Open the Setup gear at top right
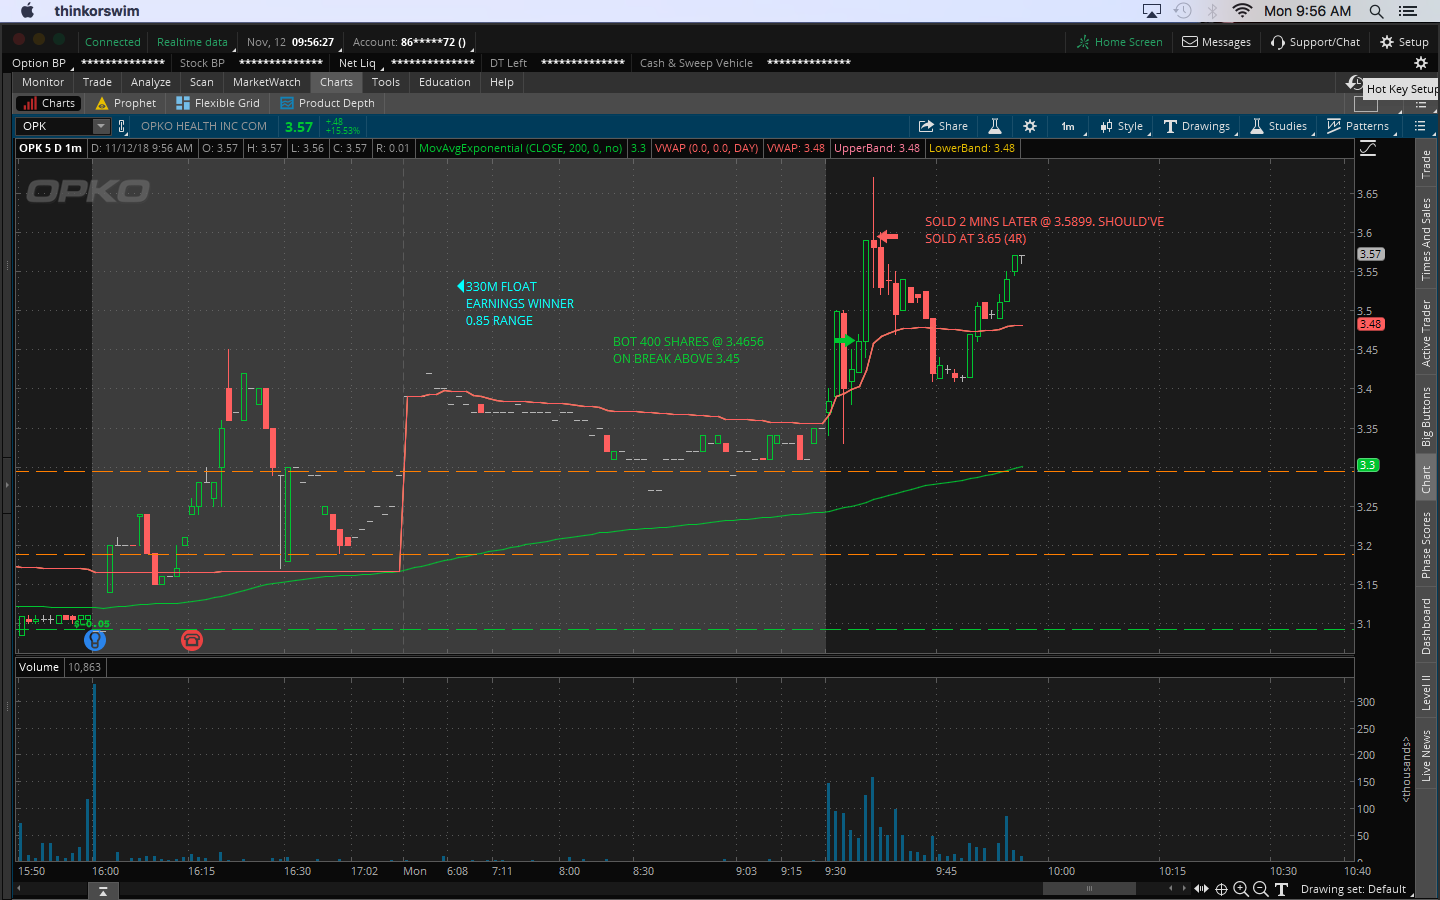1440x900 pixels. 1387,42
